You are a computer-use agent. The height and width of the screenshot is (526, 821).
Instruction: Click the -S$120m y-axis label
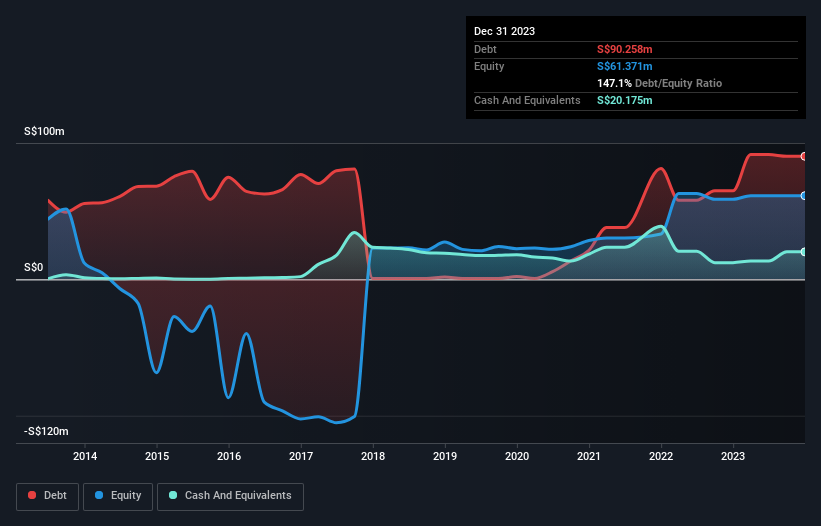(x=46, y=431)
